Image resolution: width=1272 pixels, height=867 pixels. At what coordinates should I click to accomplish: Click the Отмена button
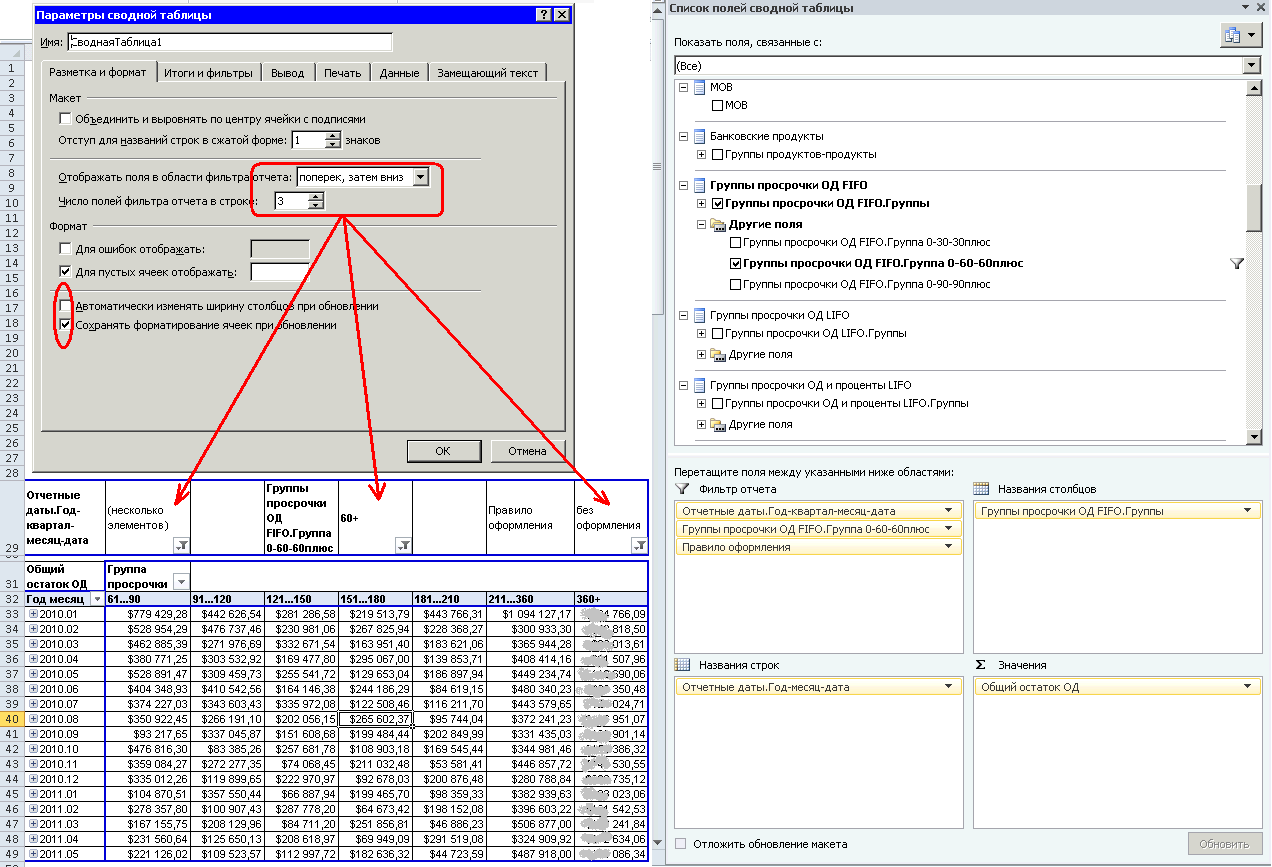click(527, 451)
